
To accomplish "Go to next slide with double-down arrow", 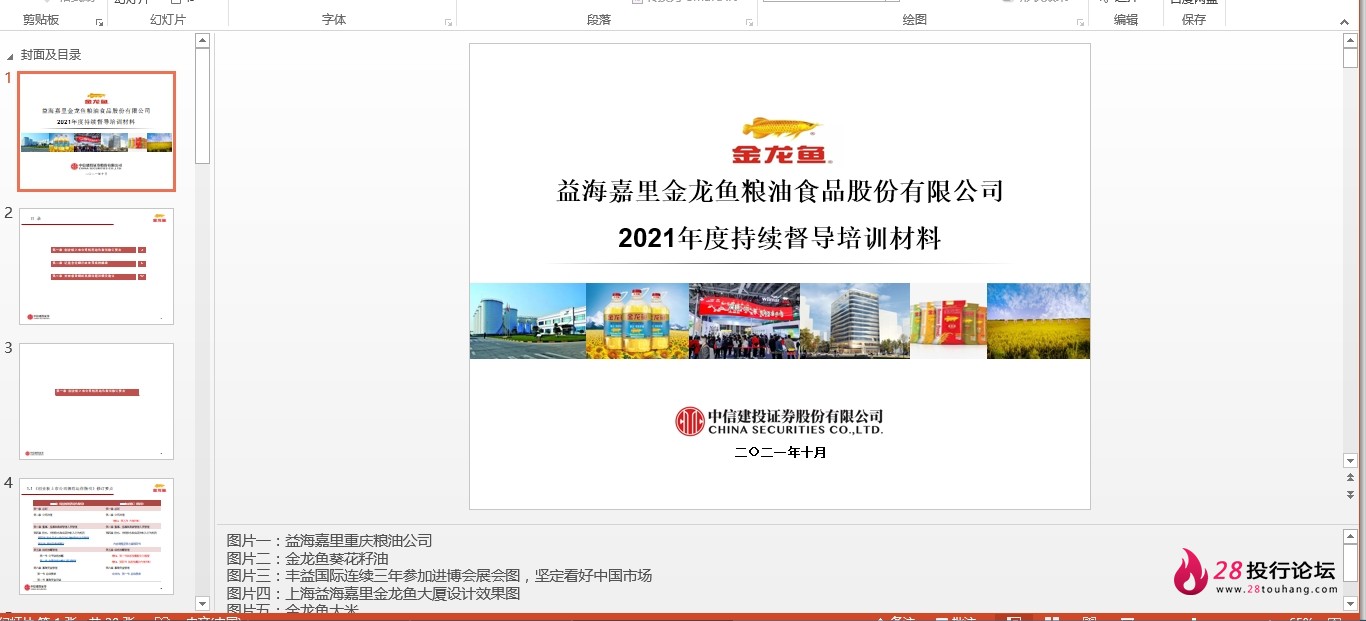I will [1350, 495].
